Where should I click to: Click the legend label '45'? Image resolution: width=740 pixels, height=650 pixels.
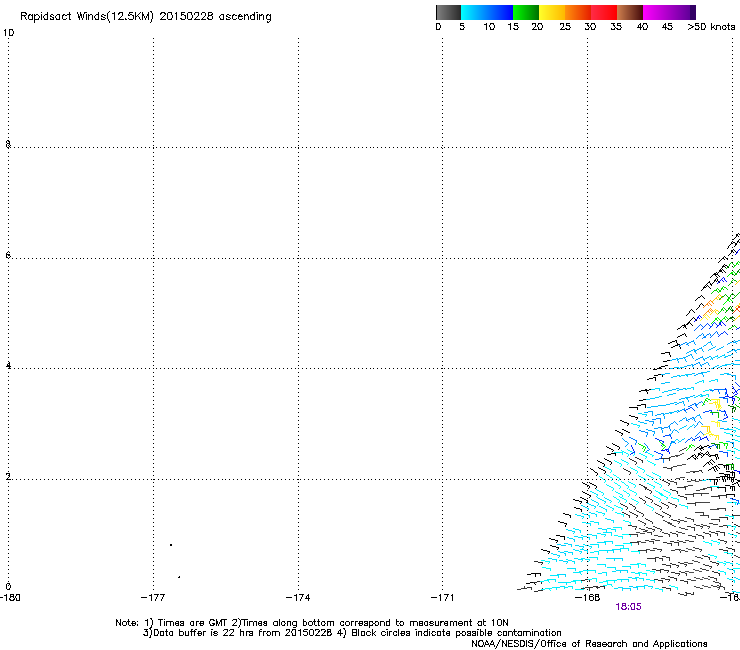(667, 27)
